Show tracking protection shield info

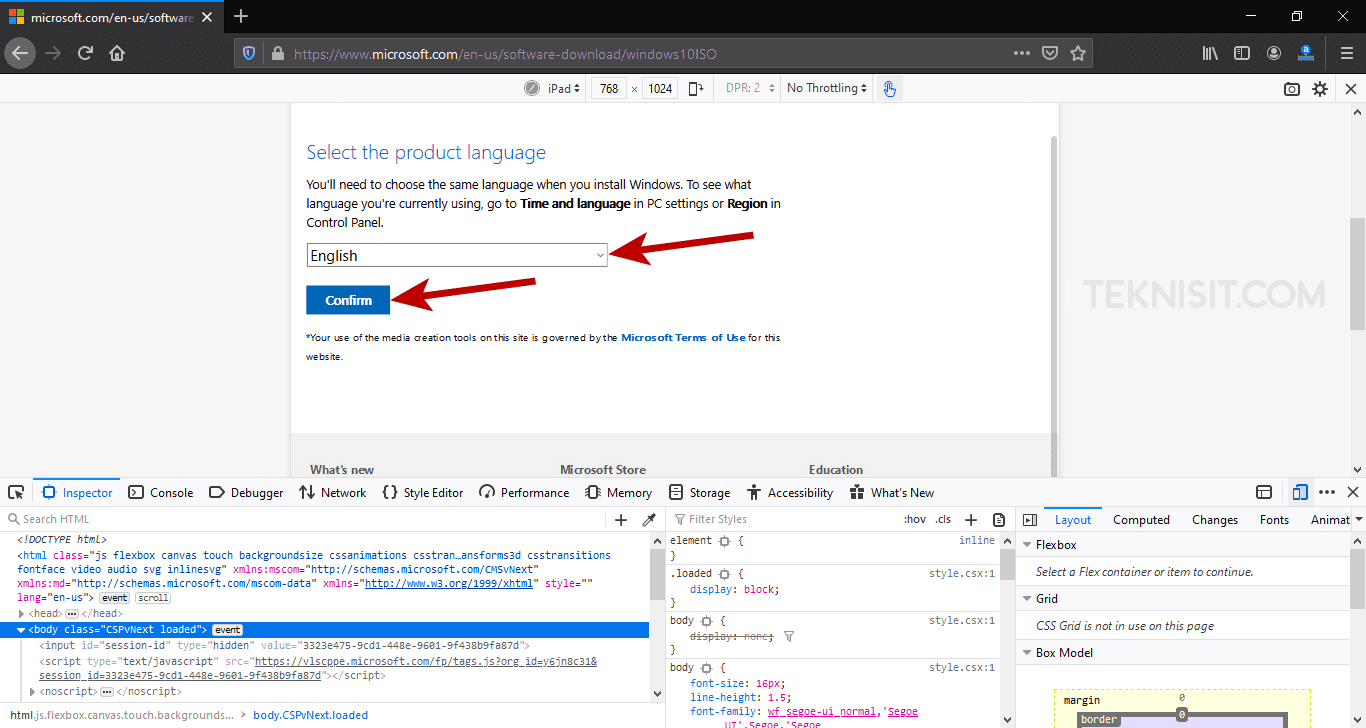[x=250, y=53]
